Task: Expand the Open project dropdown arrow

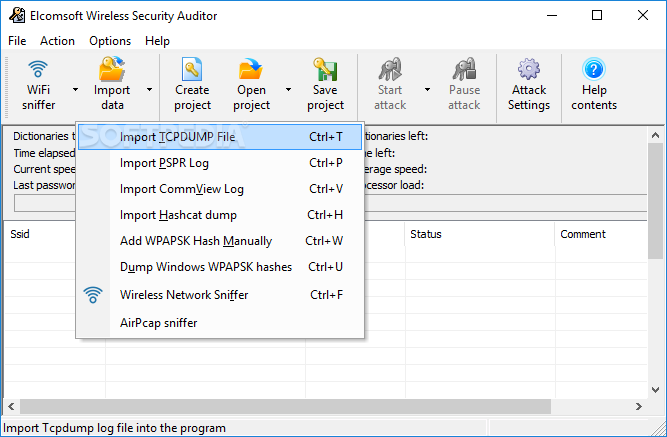Action: [x=288, y=89]
